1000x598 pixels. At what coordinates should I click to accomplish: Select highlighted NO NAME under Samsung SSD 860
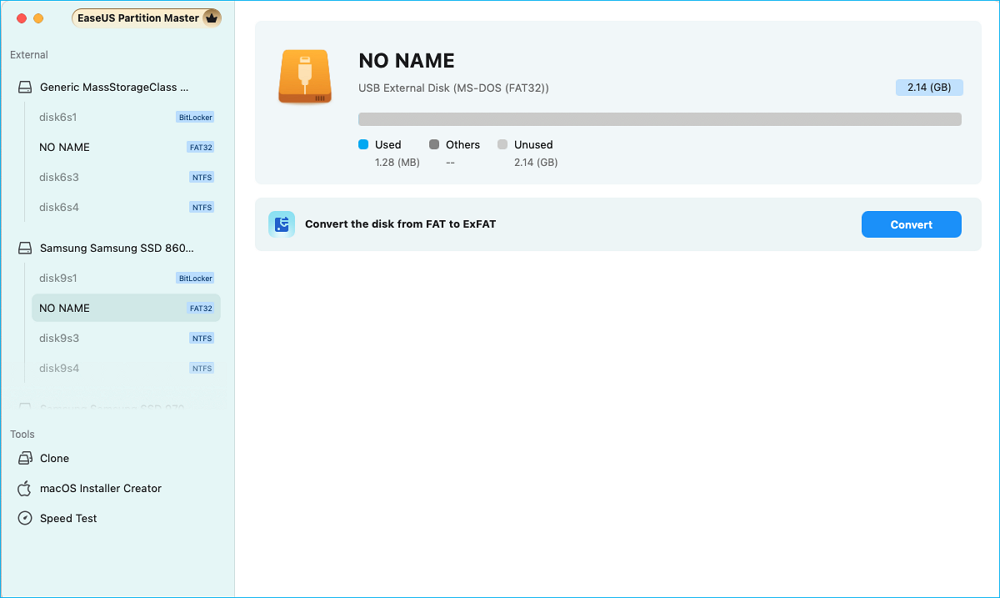[x=126, y=308]
